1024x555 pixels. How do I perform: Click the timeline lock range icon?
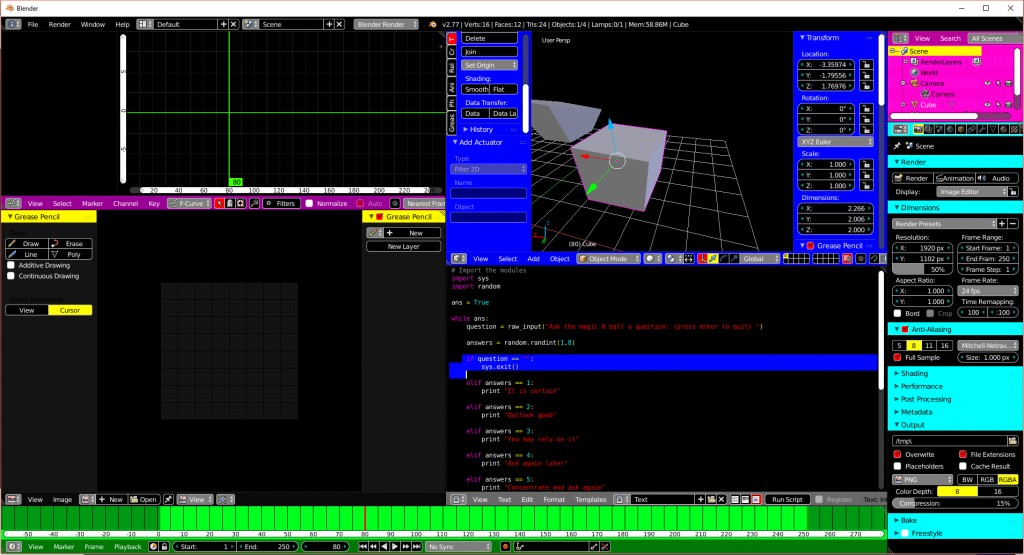click(x=165, y=547)
